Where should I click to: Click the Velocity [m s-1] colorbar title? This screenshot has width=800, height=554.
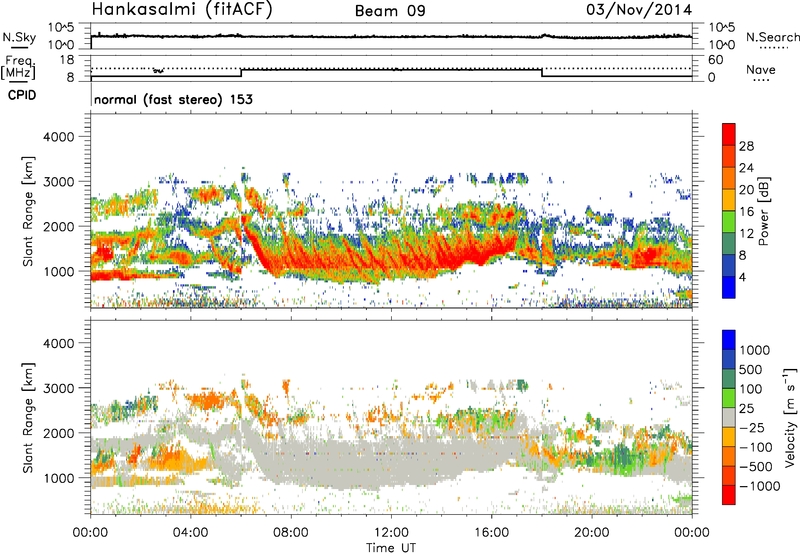(x=790, y=417)
